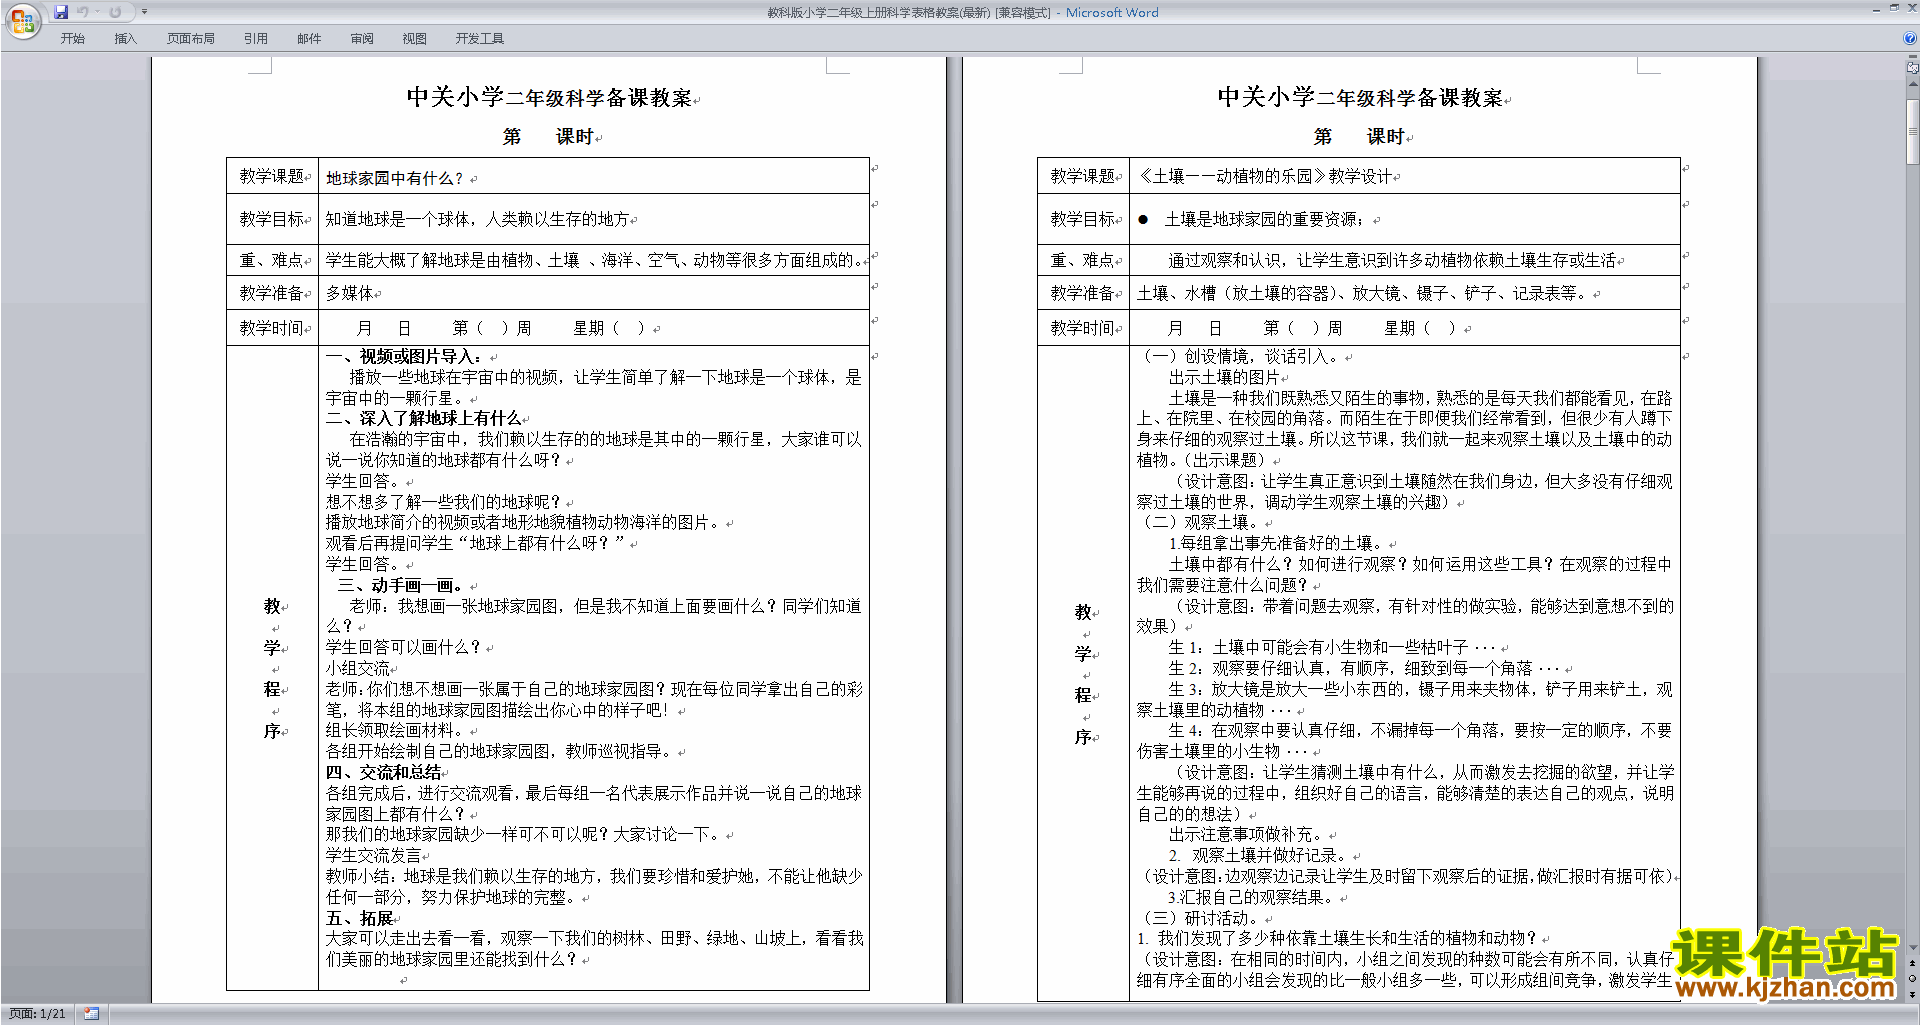1920x1025 pixels.
Task: Click the heading 五、拓展
Action: pos(359,918)
